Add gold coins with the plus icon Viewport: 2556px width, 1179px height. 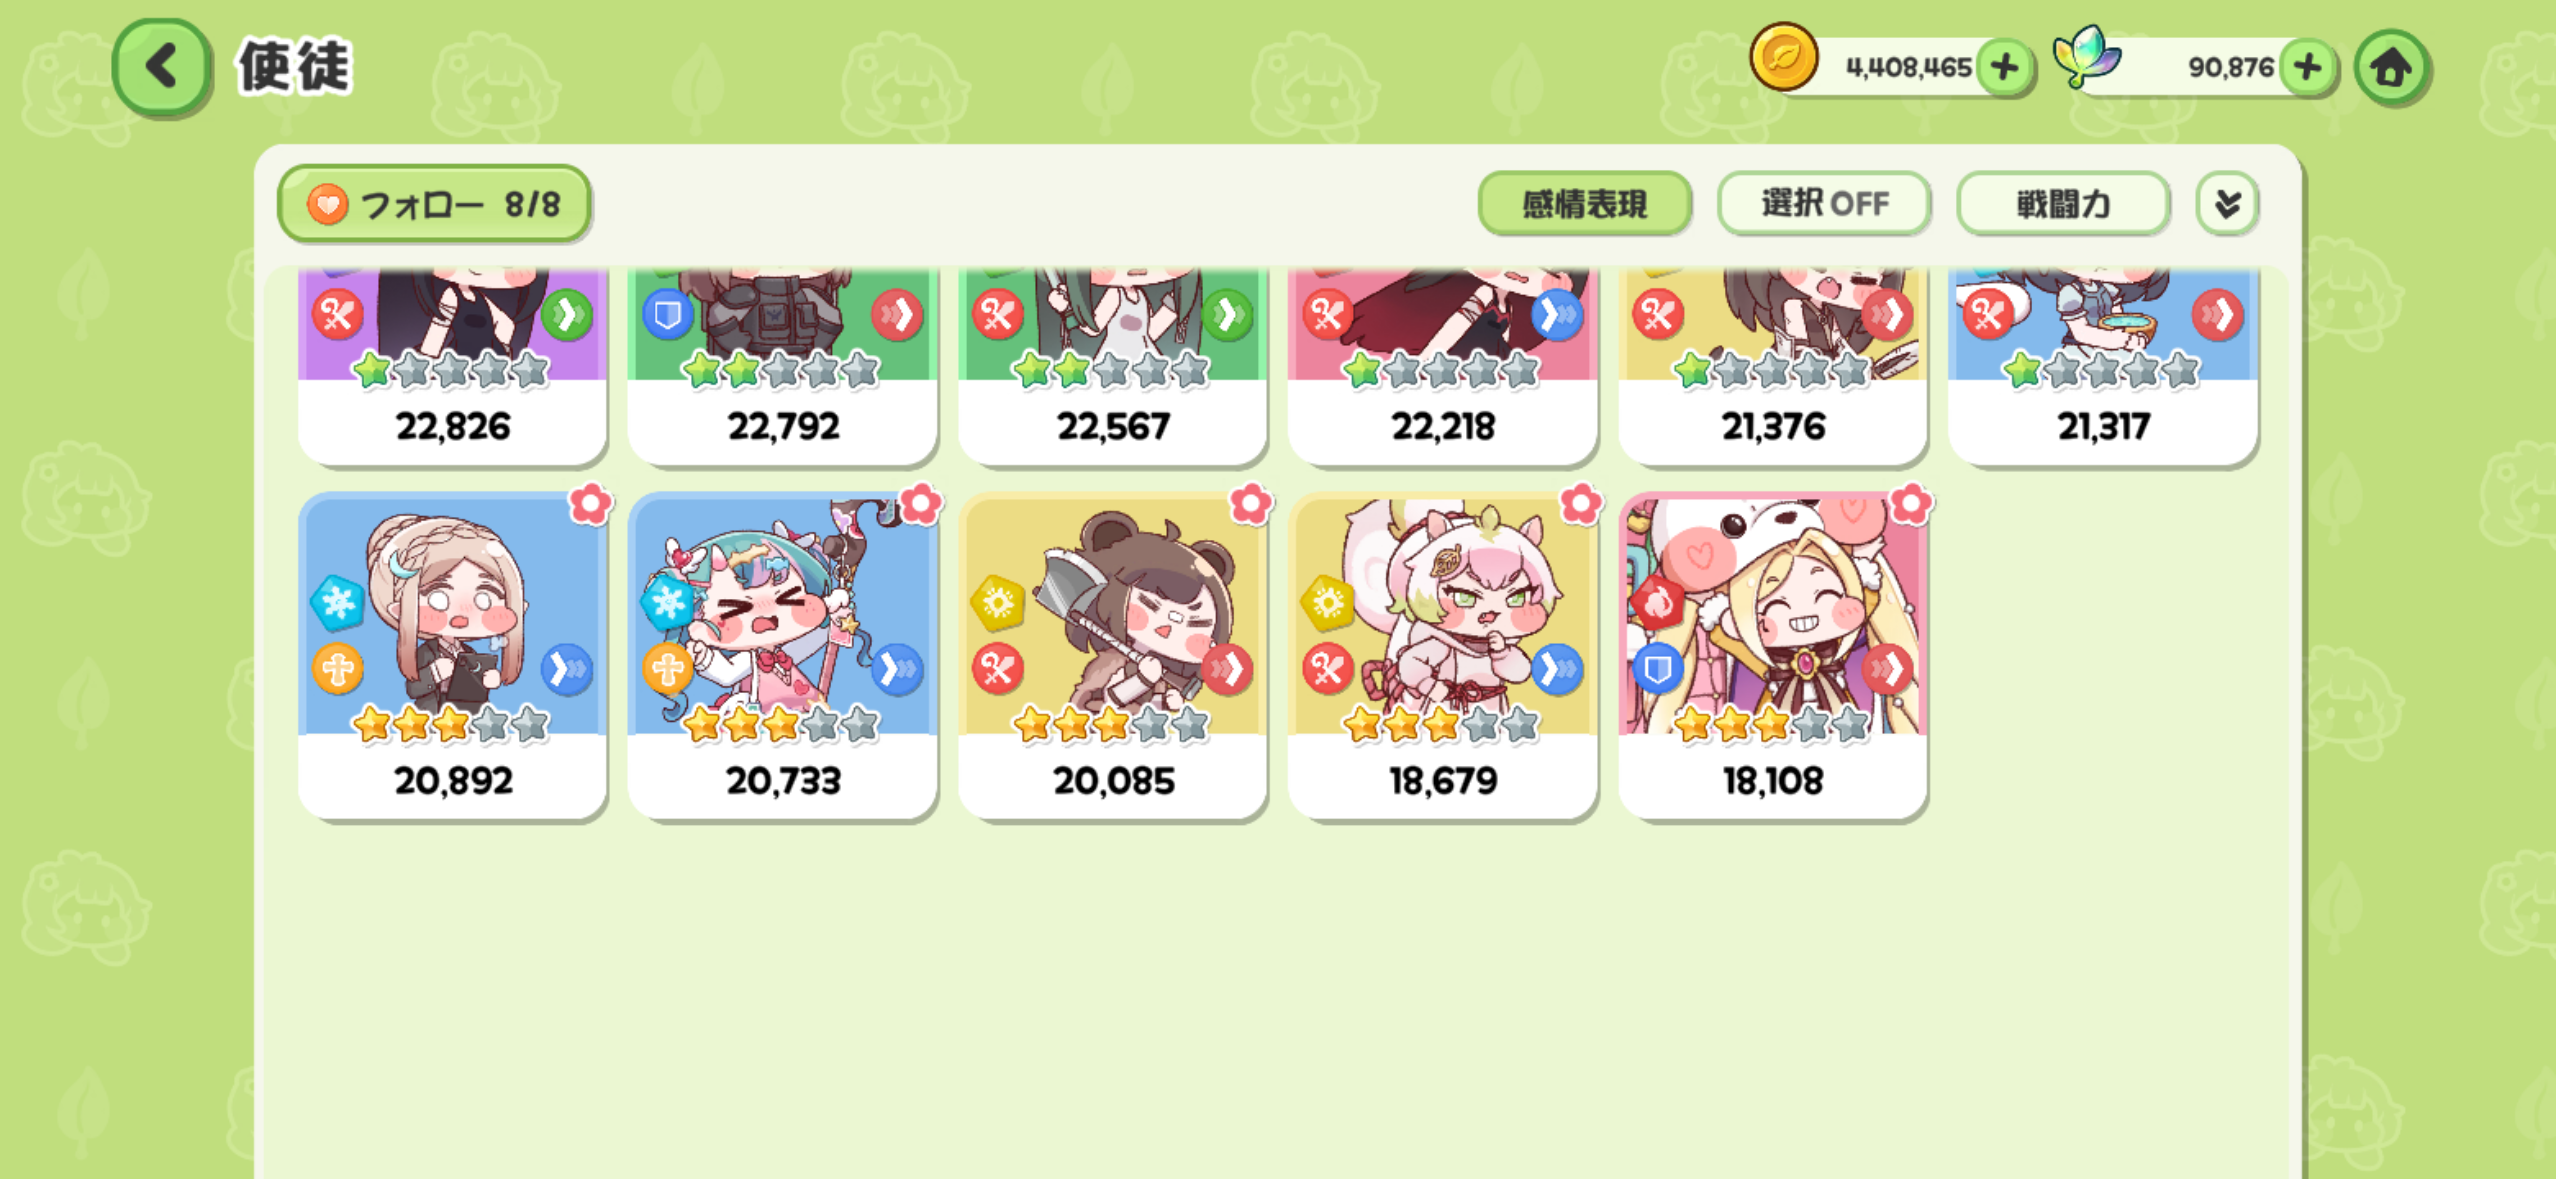pyautogui.click(x=2004, y=68)
